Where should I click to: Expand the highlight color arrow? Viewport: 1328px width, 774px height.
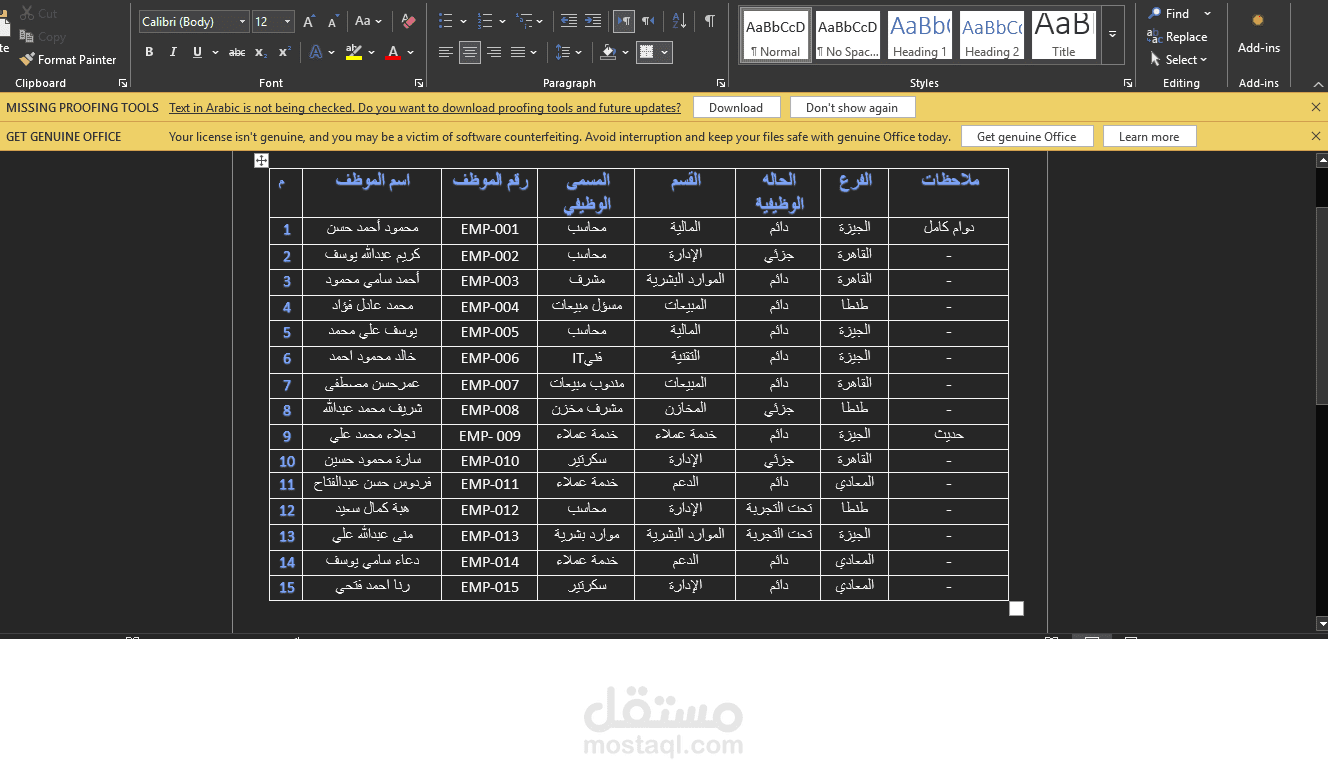point(371,52)
